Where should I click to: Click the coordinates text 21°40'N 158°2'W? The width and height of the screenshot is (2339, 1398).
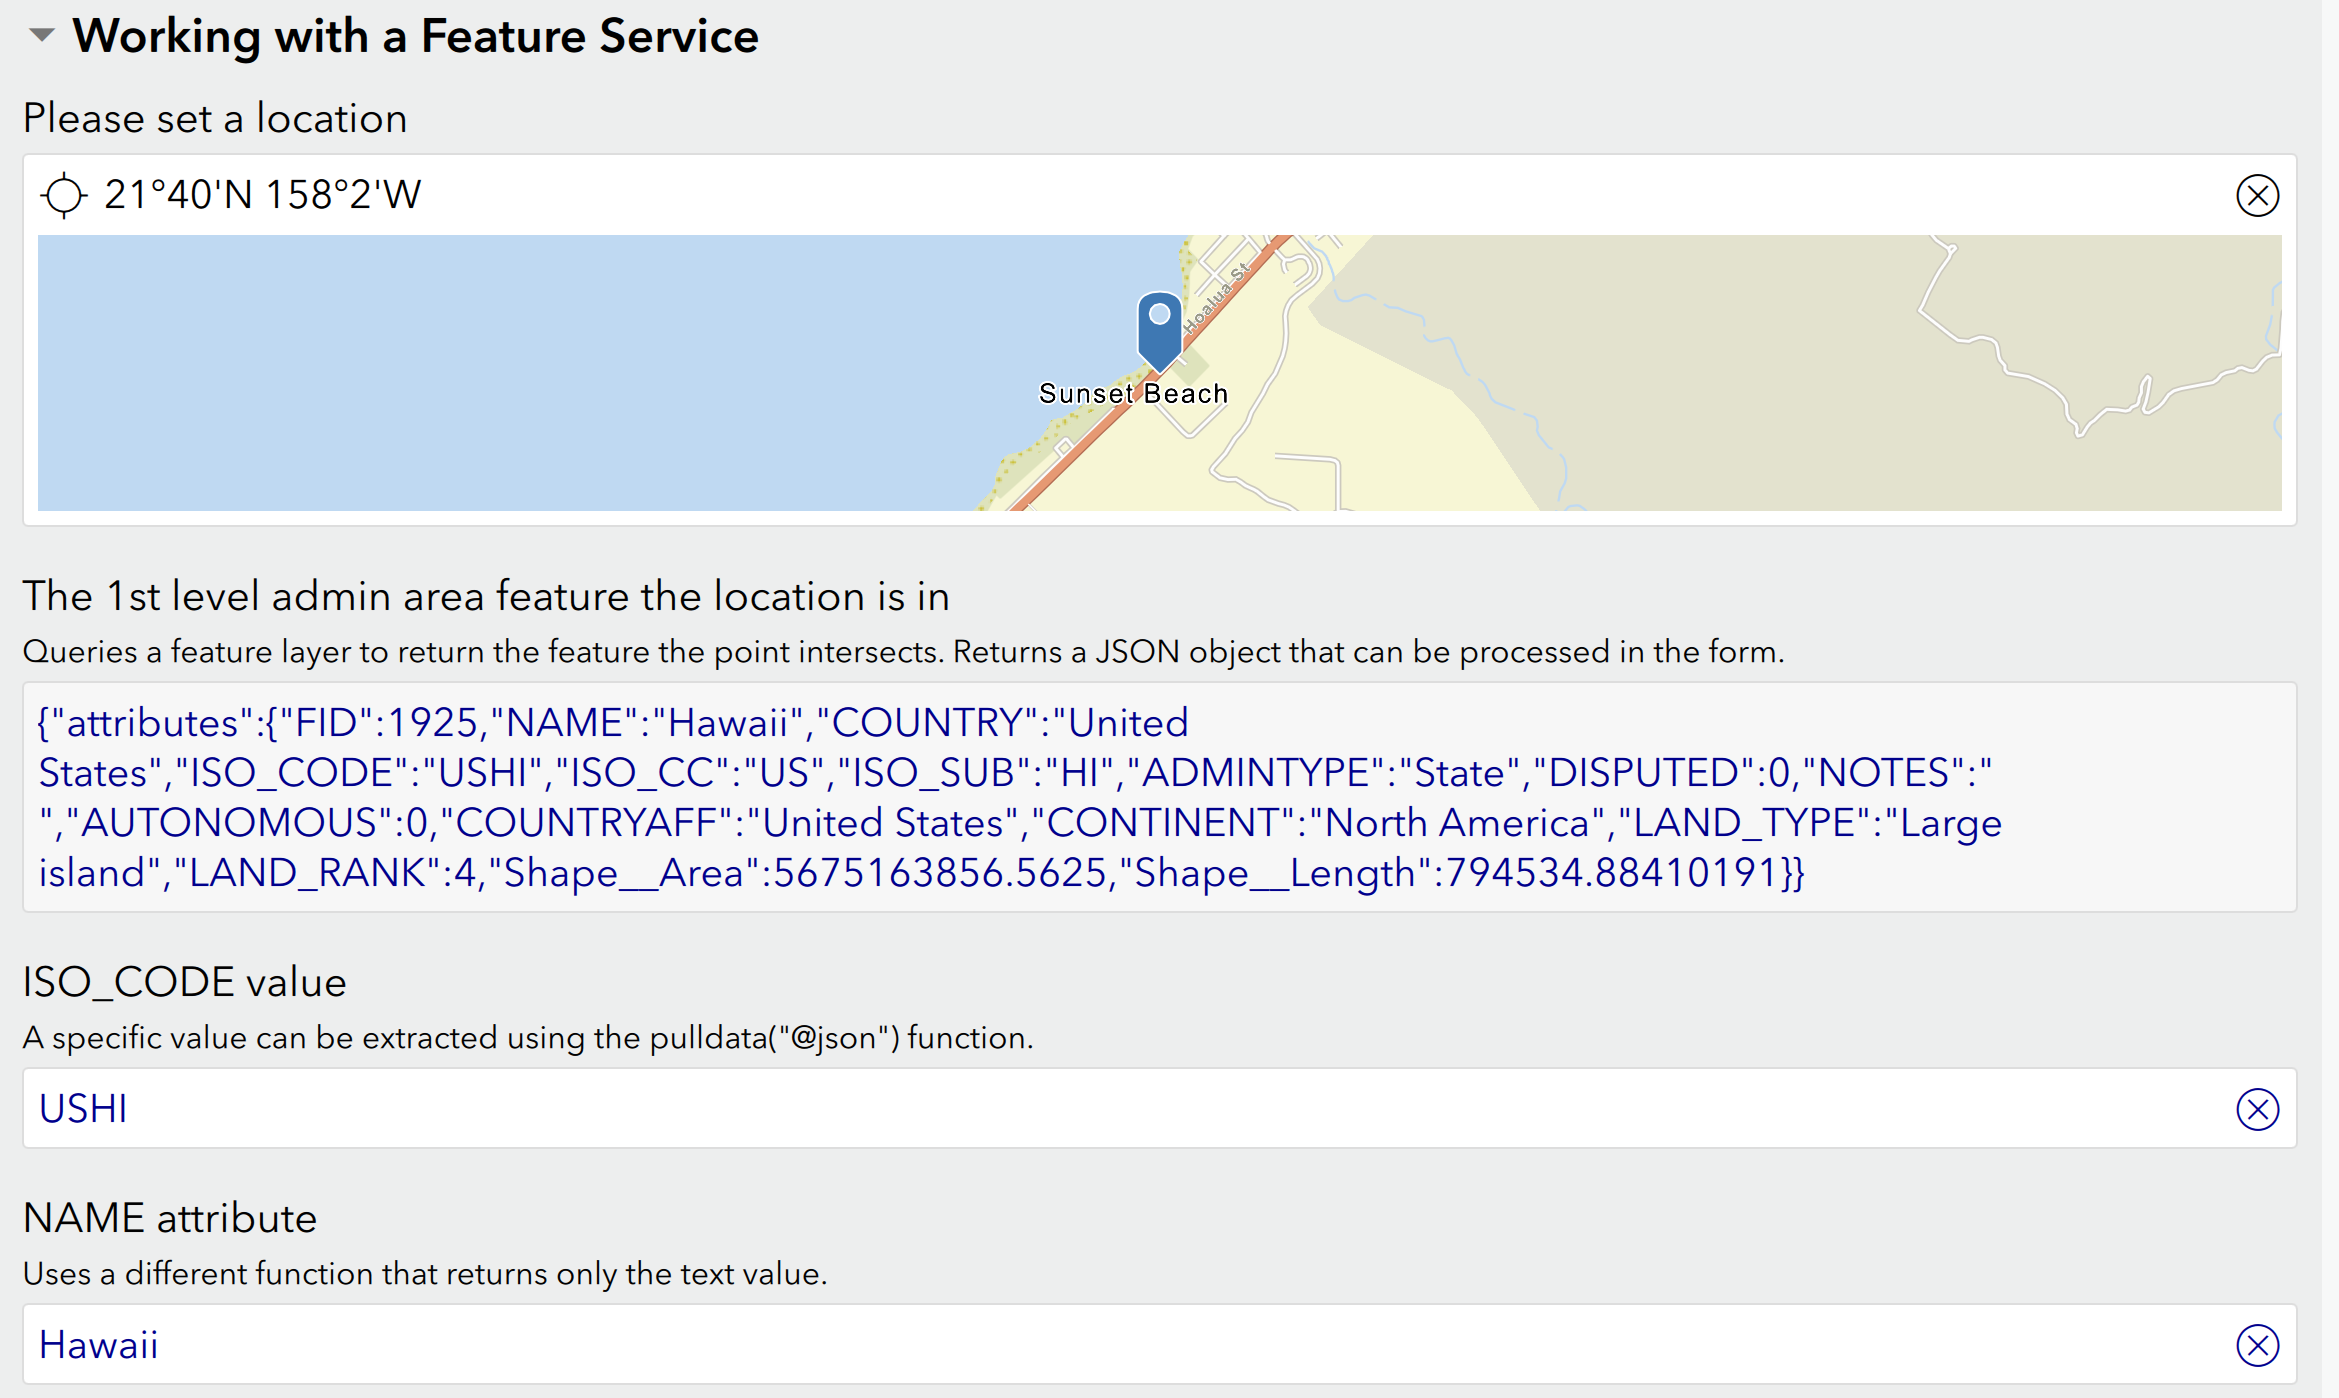coord(262,195)
